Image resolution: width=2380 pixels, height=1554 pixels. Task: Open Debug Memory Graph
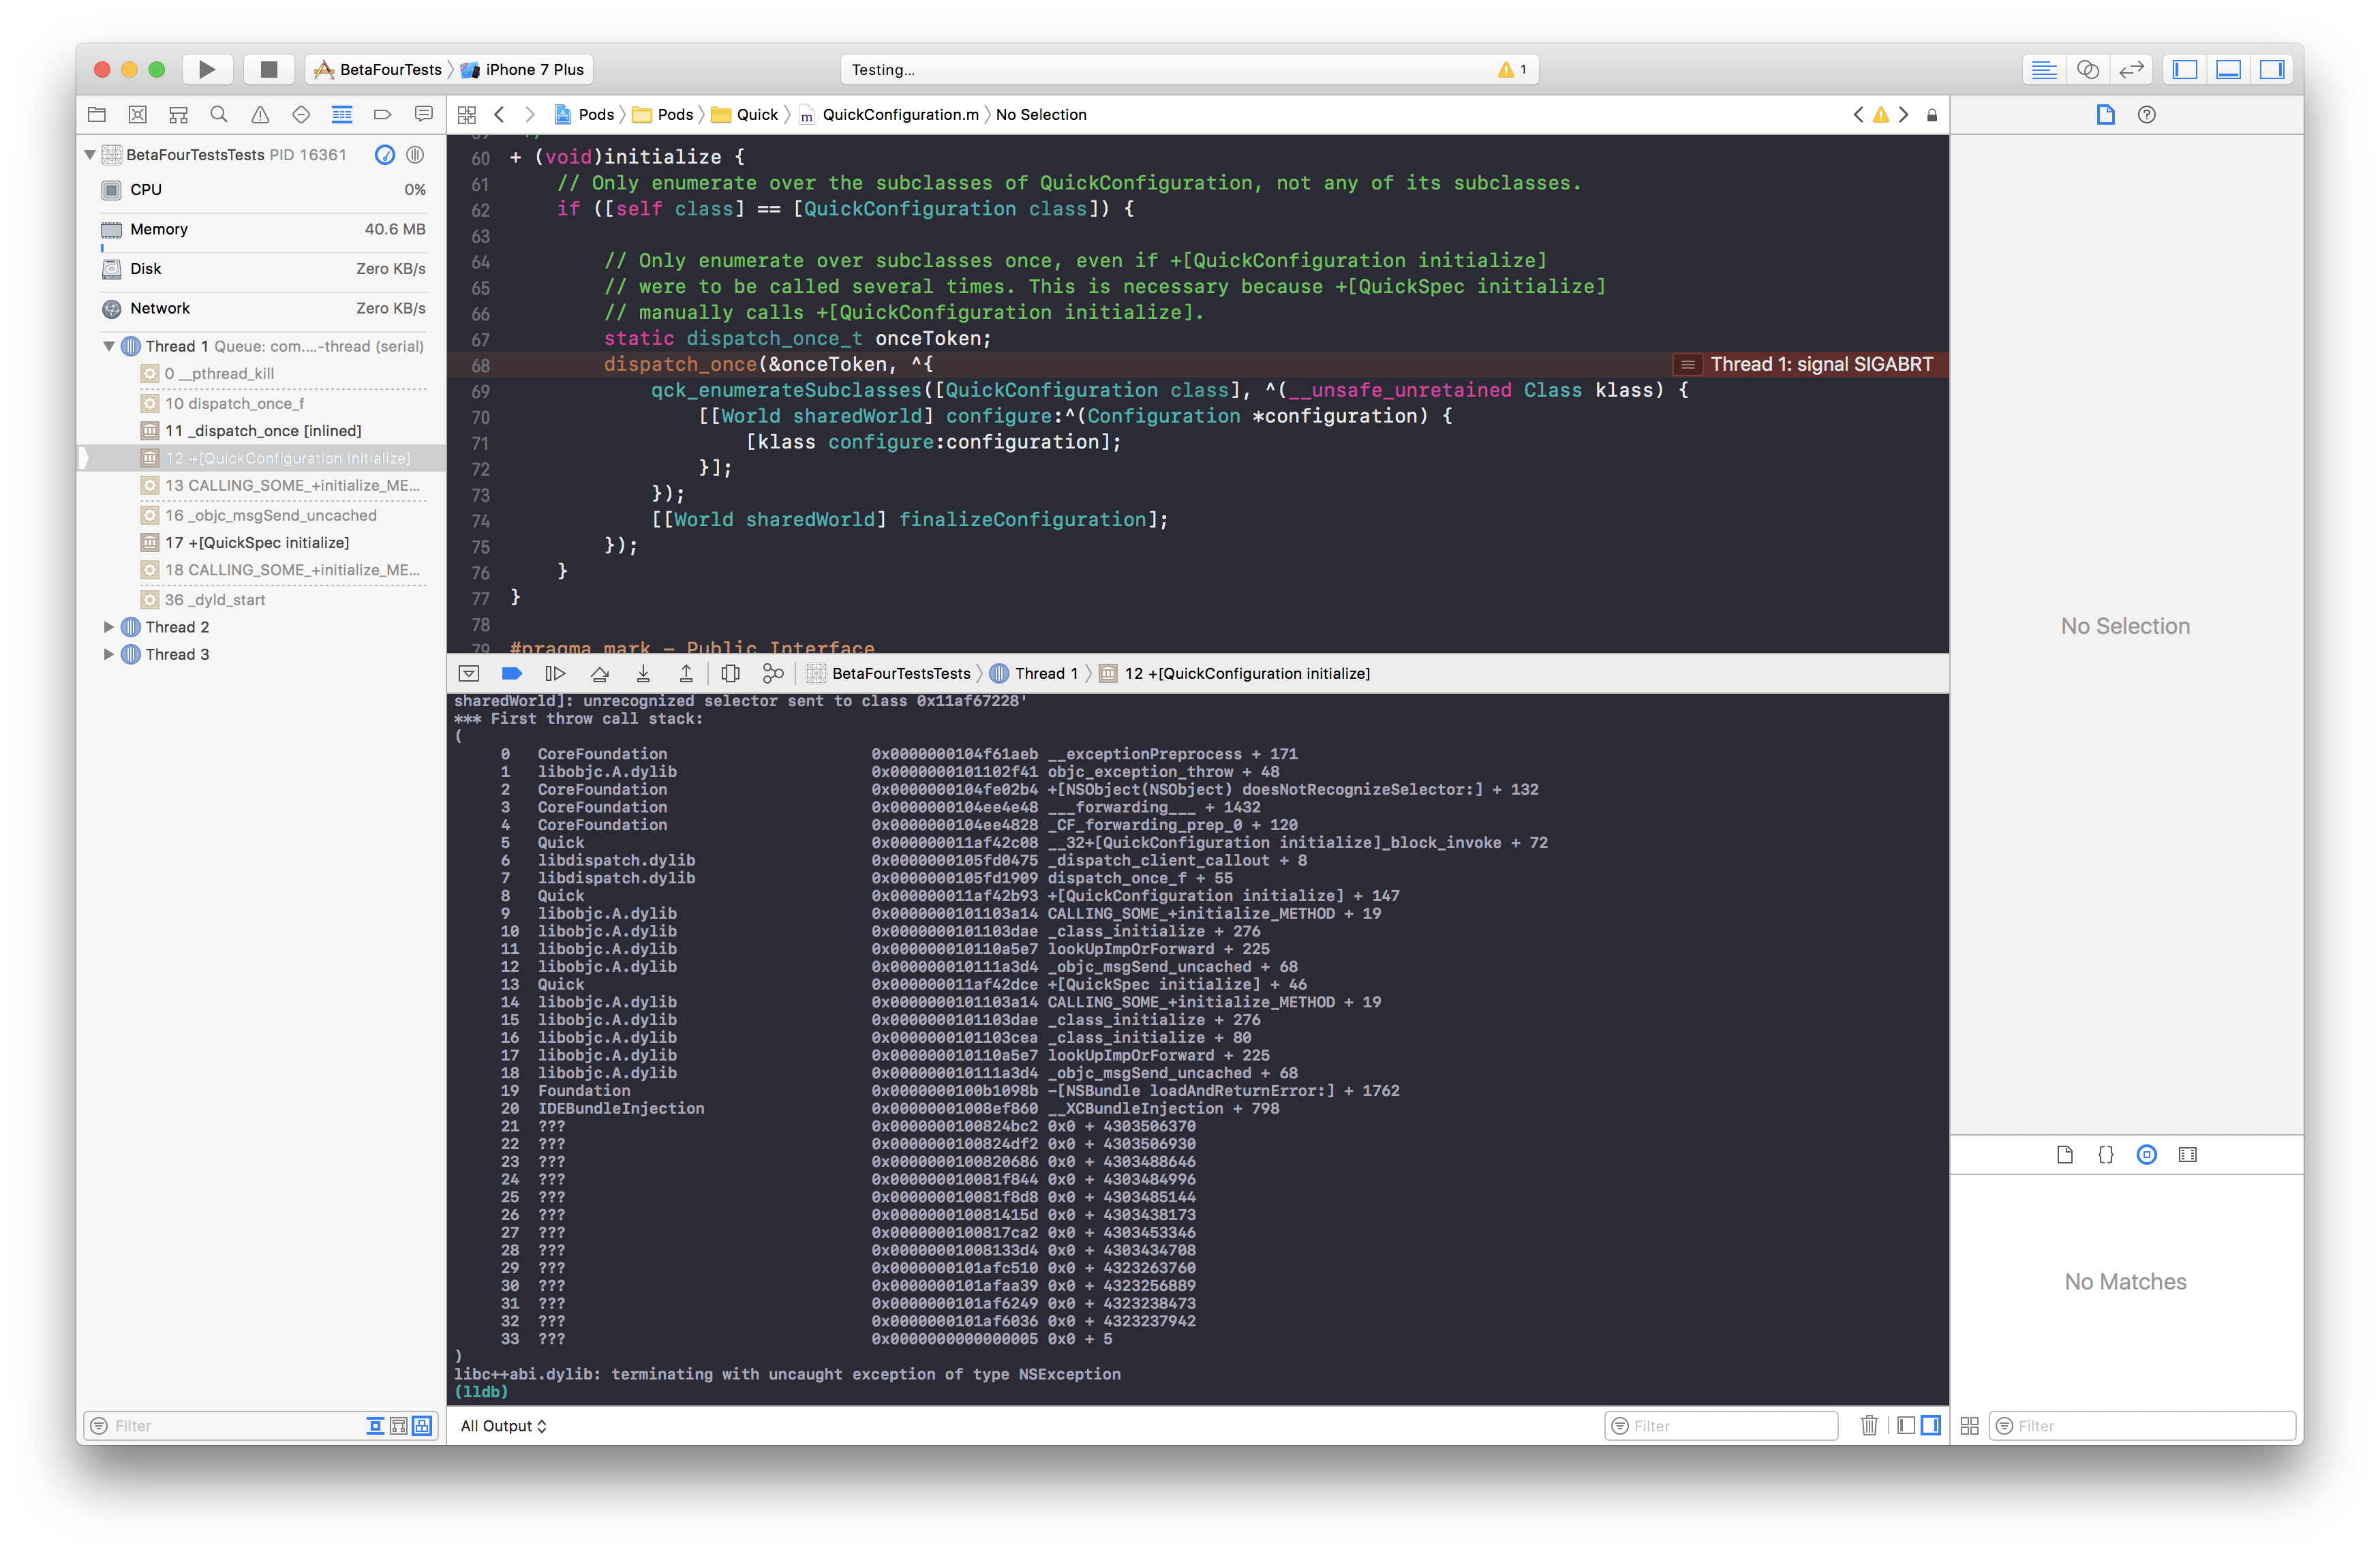click(x=773, y=673)
